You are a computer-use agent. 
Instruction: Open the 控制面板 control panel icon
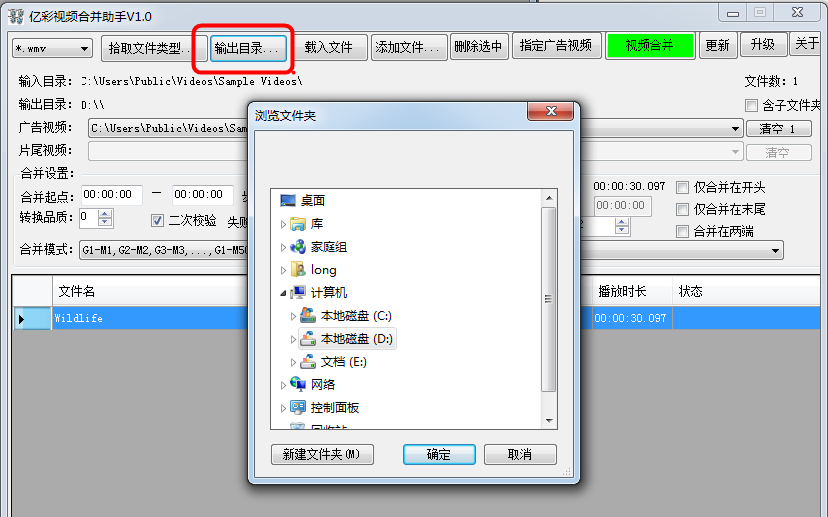click(298, 408)
